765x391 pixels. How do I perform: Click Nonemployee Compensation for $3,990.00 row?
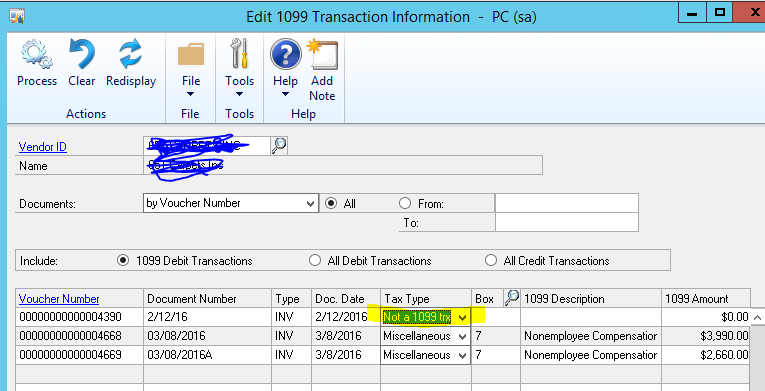tap(591, 336)
